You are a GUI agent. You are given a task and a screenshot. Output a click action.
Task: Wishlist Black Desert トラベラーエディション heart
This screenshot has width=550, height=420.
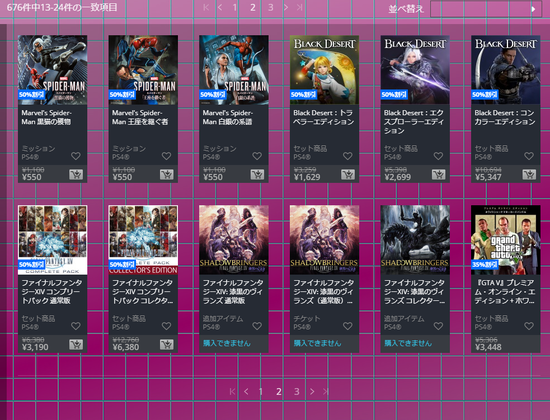[x=348, y=156]
